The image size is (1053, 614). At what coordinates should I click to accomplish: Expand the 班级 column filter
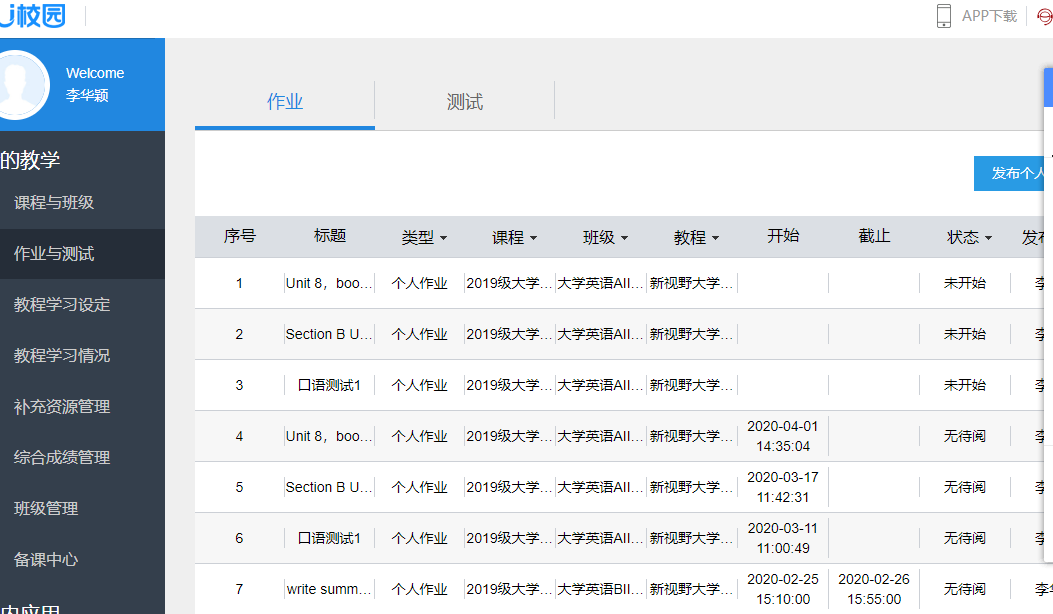pos(605,238)
